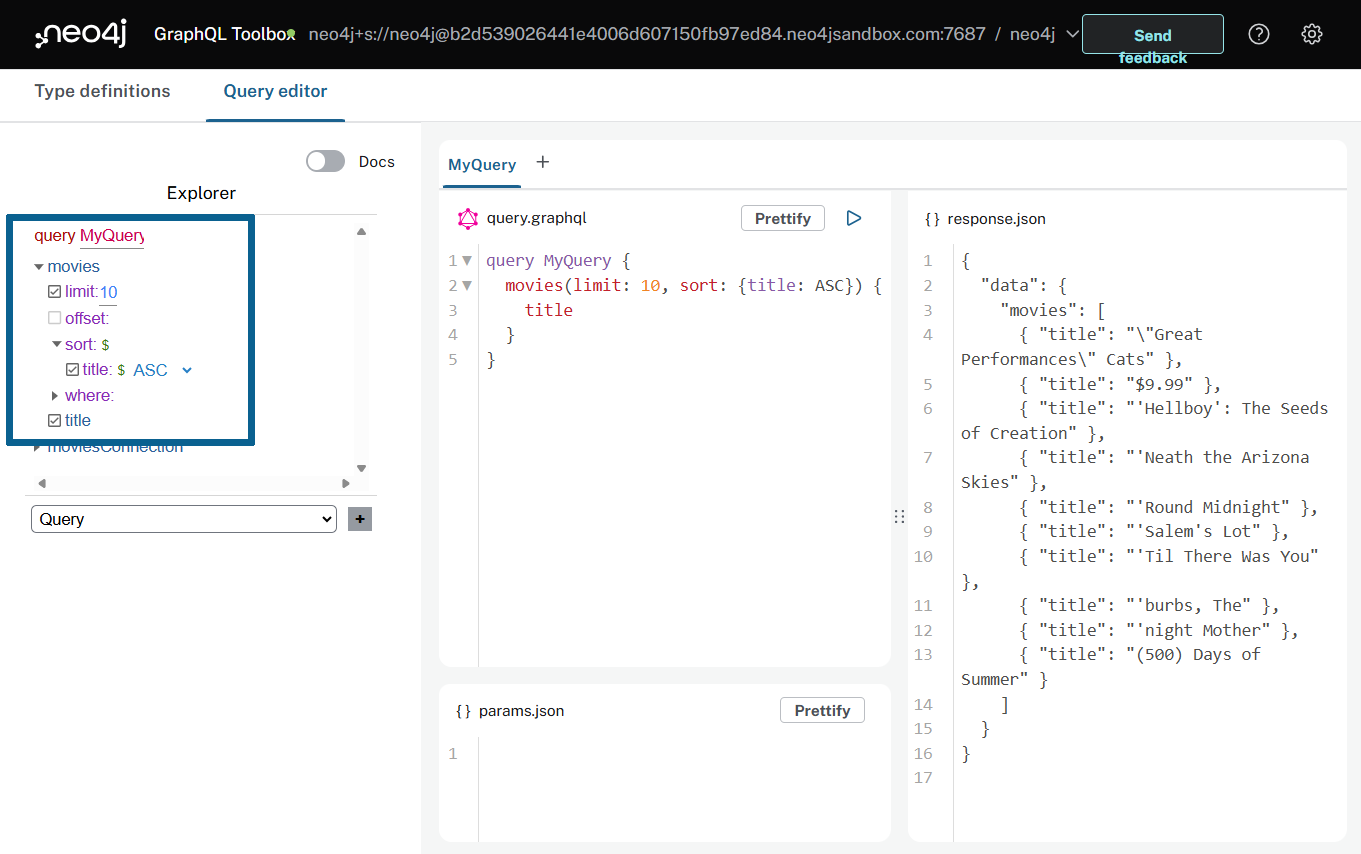Uncheck the sort title checkbox
The image size is (1361, 854).
tap(72, 370)
